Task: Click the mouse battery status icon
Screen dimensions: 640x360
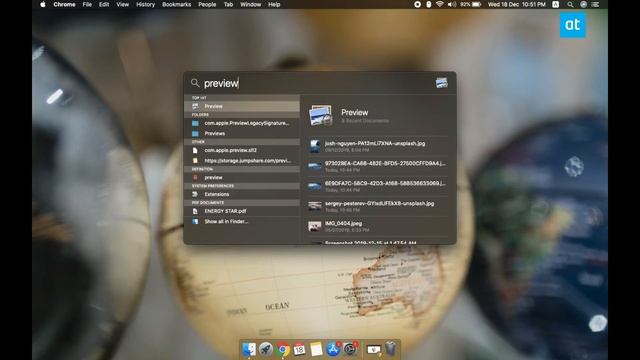Action: [429, 4]
